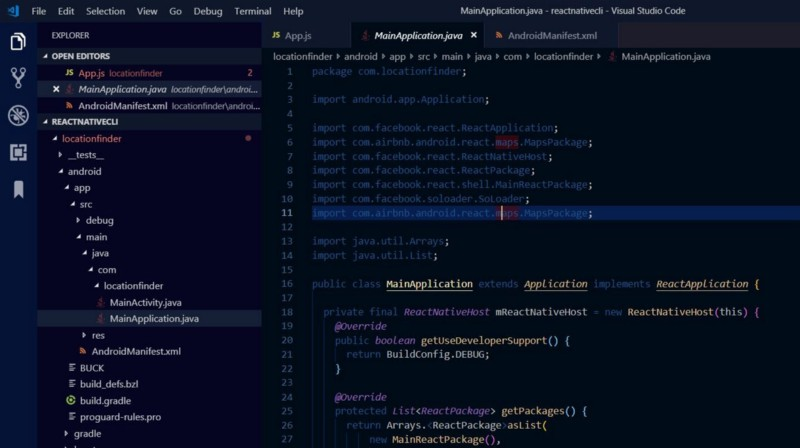Open the Terminal menu

[253, 11]
